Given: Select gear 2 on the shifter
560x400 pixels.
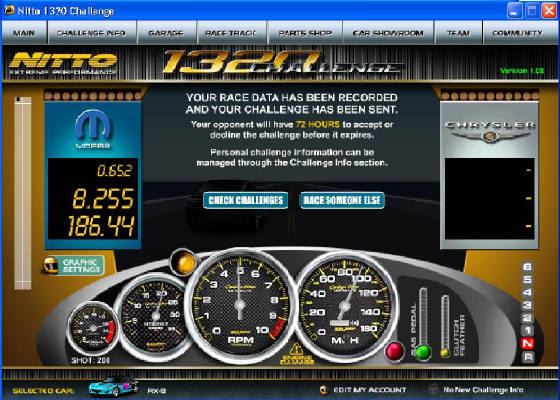Looking at the screenshot, I should (528, 318).
